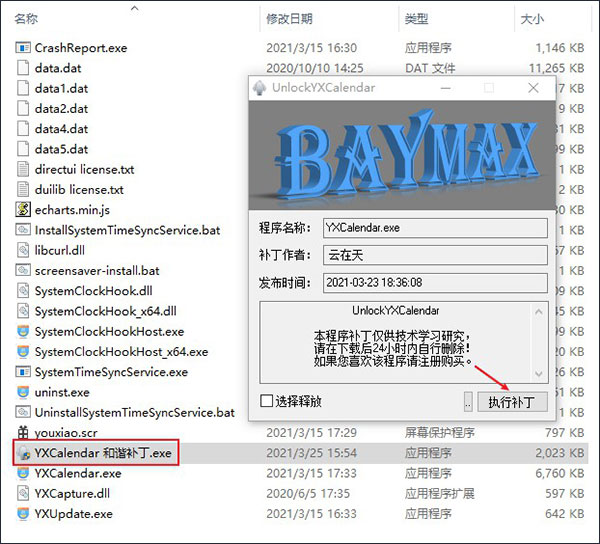The height and width of the screenshot is (544, 600).
Task: Click the date 2021/3/25 15:54
Action: 311,453
